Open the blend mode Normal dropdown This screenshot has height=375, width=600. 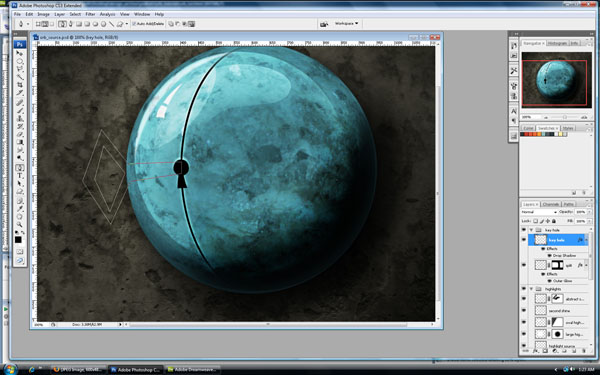(539, 212)
